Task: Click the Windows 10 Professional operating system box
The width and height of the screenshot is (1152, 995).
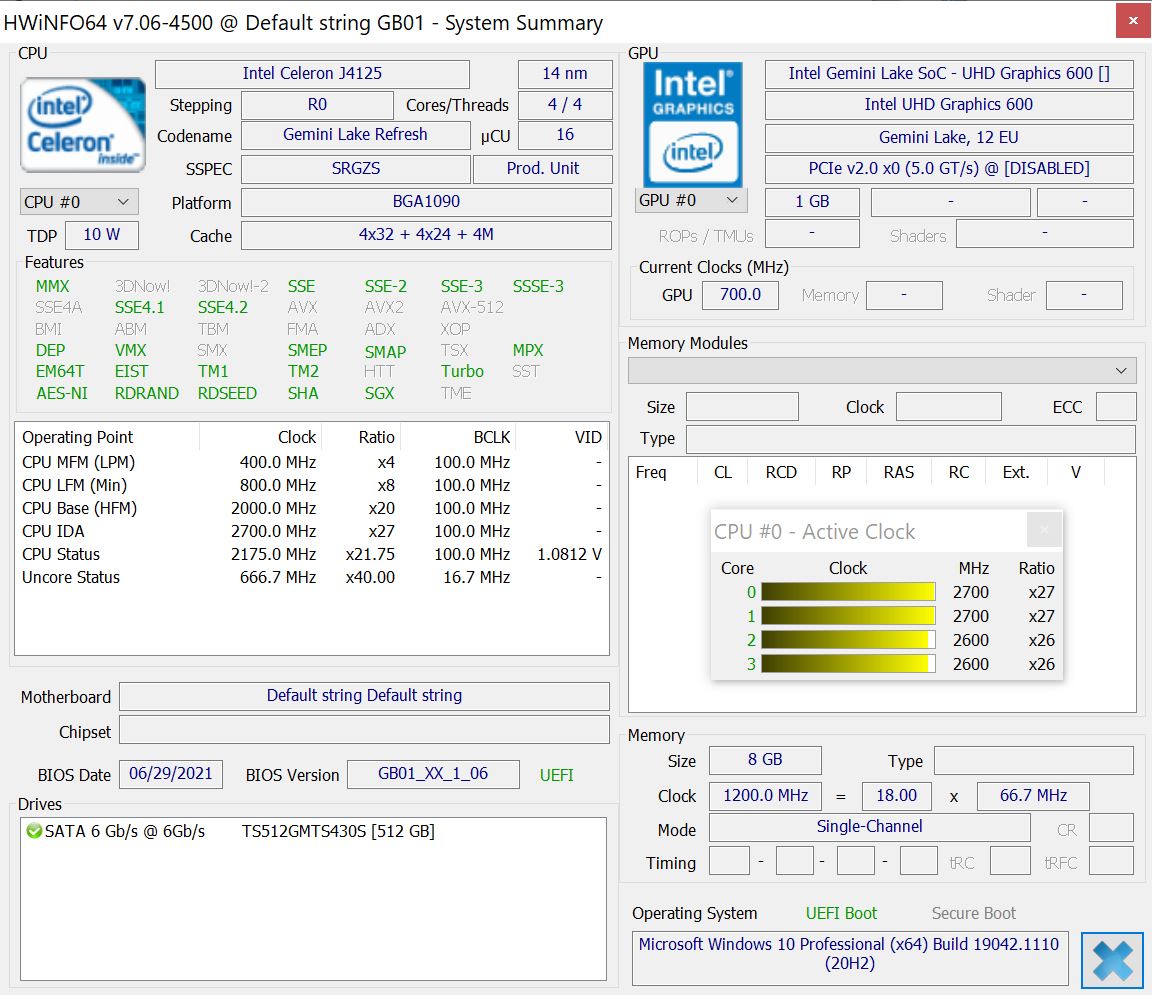Action: (x=849, y=953)
